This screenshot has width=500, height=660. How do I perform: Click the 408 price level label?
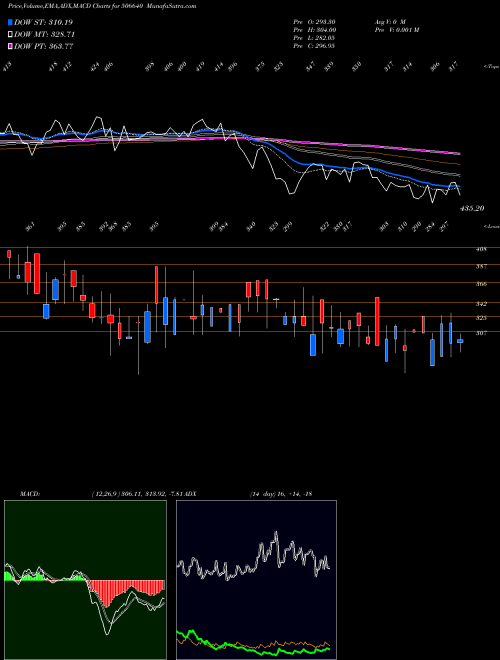(481, 249)
